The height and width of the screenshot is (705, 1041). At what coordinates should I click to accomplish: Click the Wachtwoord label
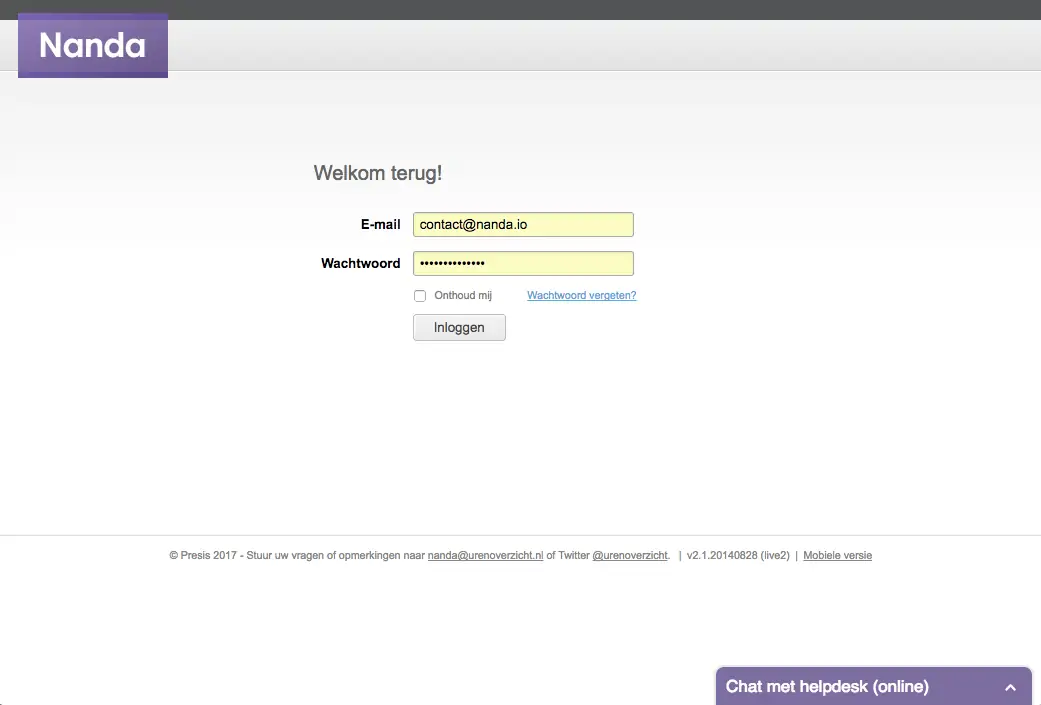tap(360, 264)
